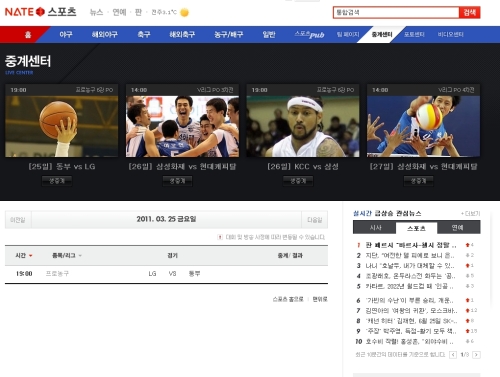This screenshot has height=377, width=500.
Task: Open 해외축구 in the navigation bar
Action: click(182, 34)
